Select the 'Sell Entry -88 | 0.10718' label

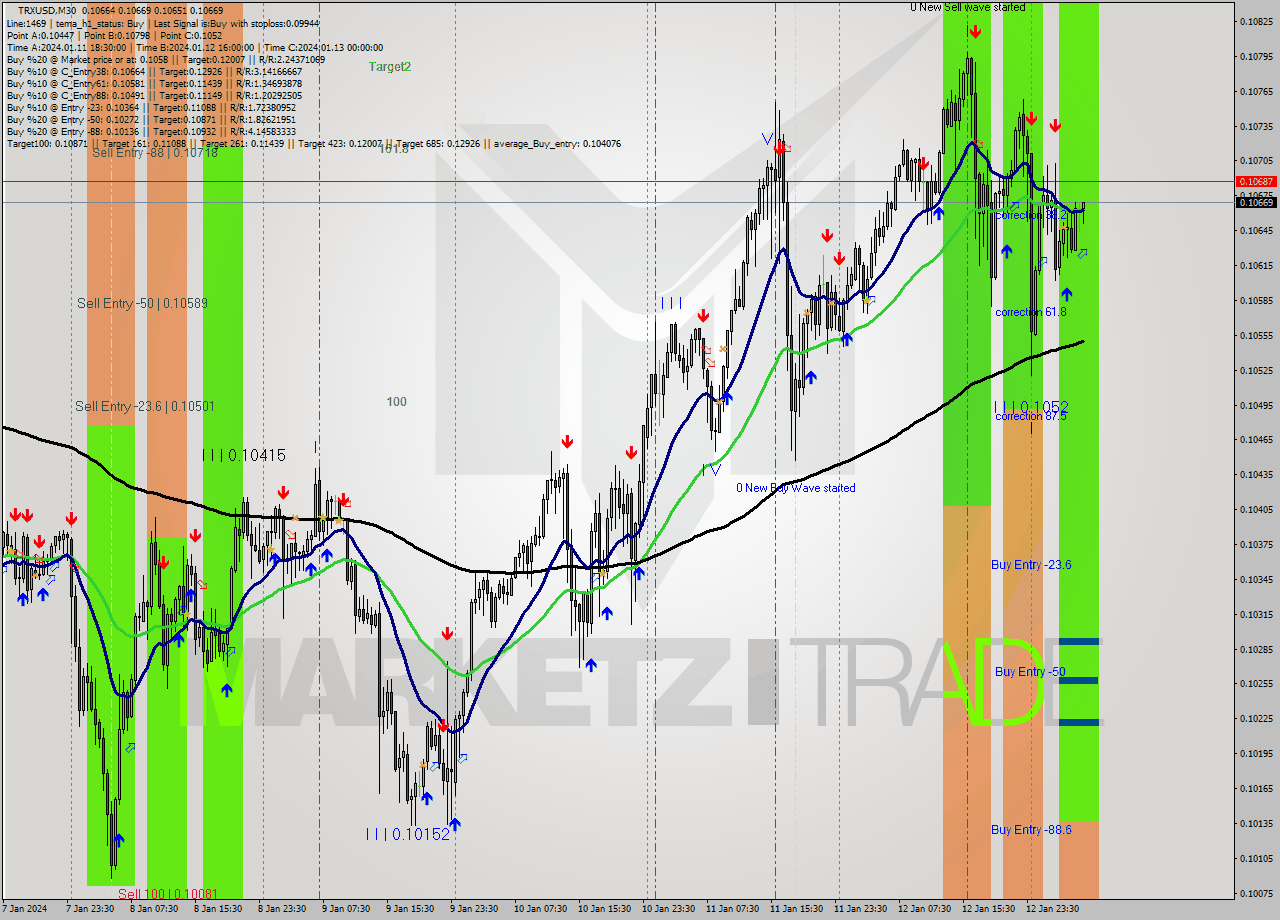(x=155, y=153)
